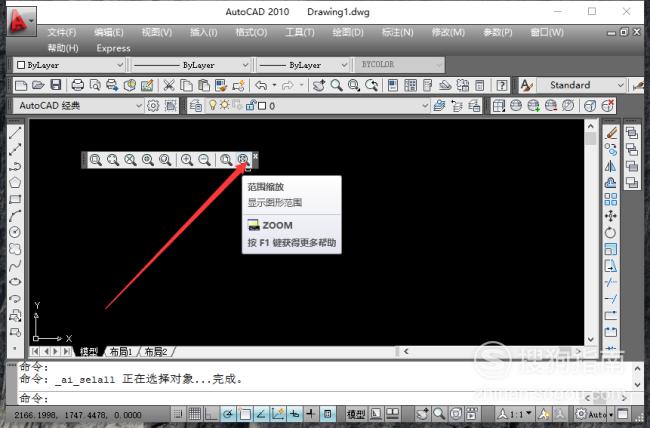Select the Arc draw tool

point(15,216)
